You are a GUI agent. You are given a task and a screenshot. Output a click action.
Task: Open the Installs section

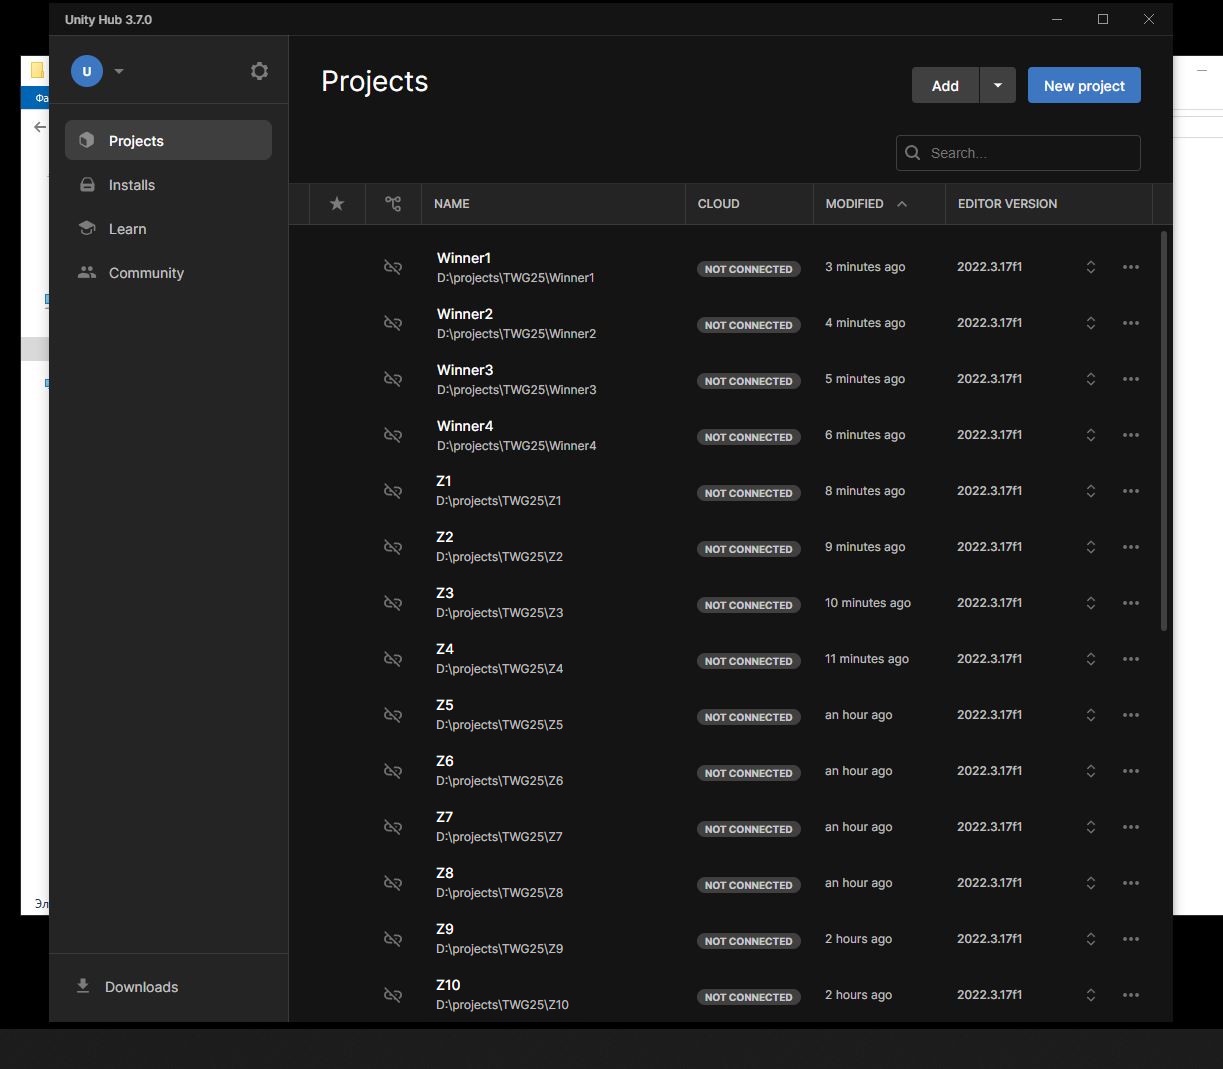168,184
